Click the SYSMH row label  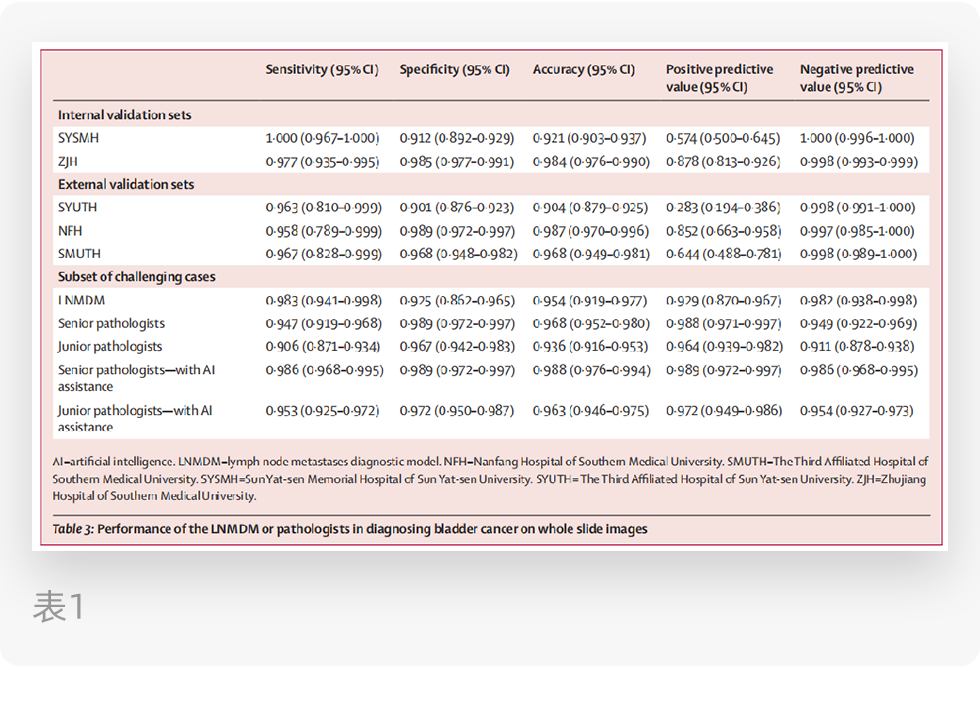pos(78,138)
